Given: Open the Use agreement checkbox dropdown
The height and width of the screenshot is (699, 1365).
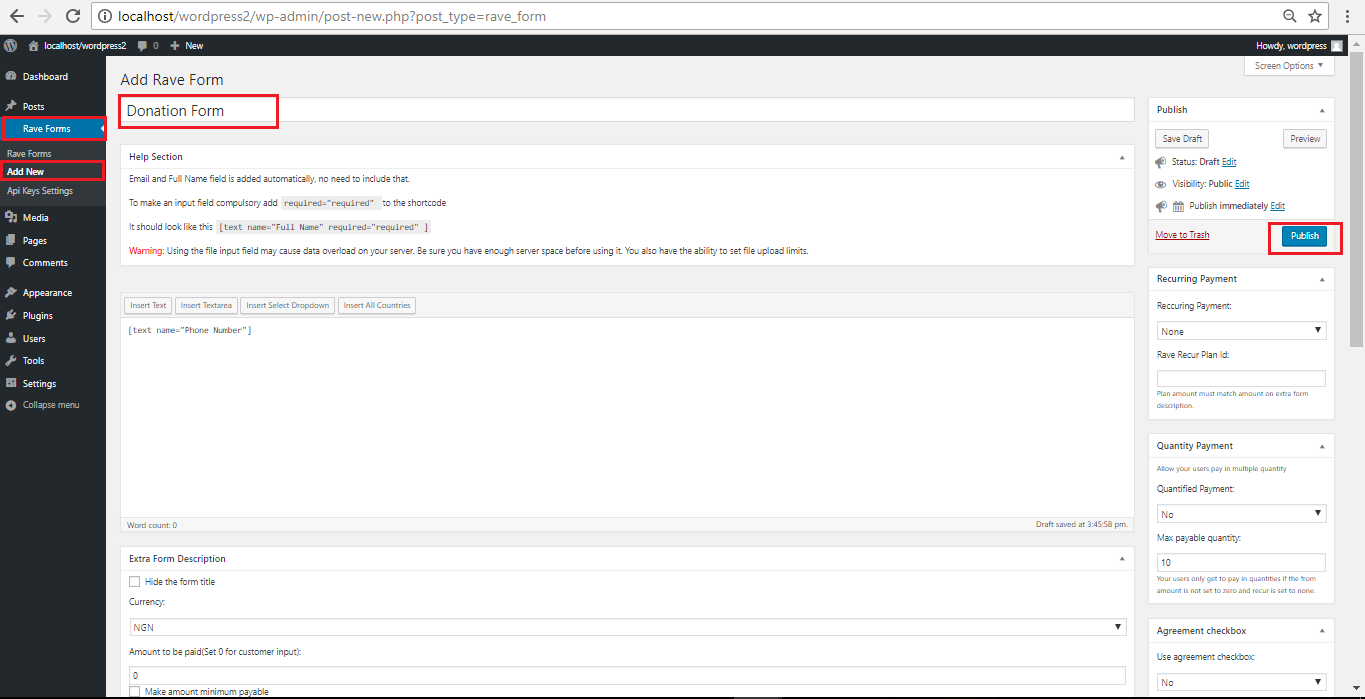Looking at the screenshot, I should pyautogui.click(x=1241, y=682).
